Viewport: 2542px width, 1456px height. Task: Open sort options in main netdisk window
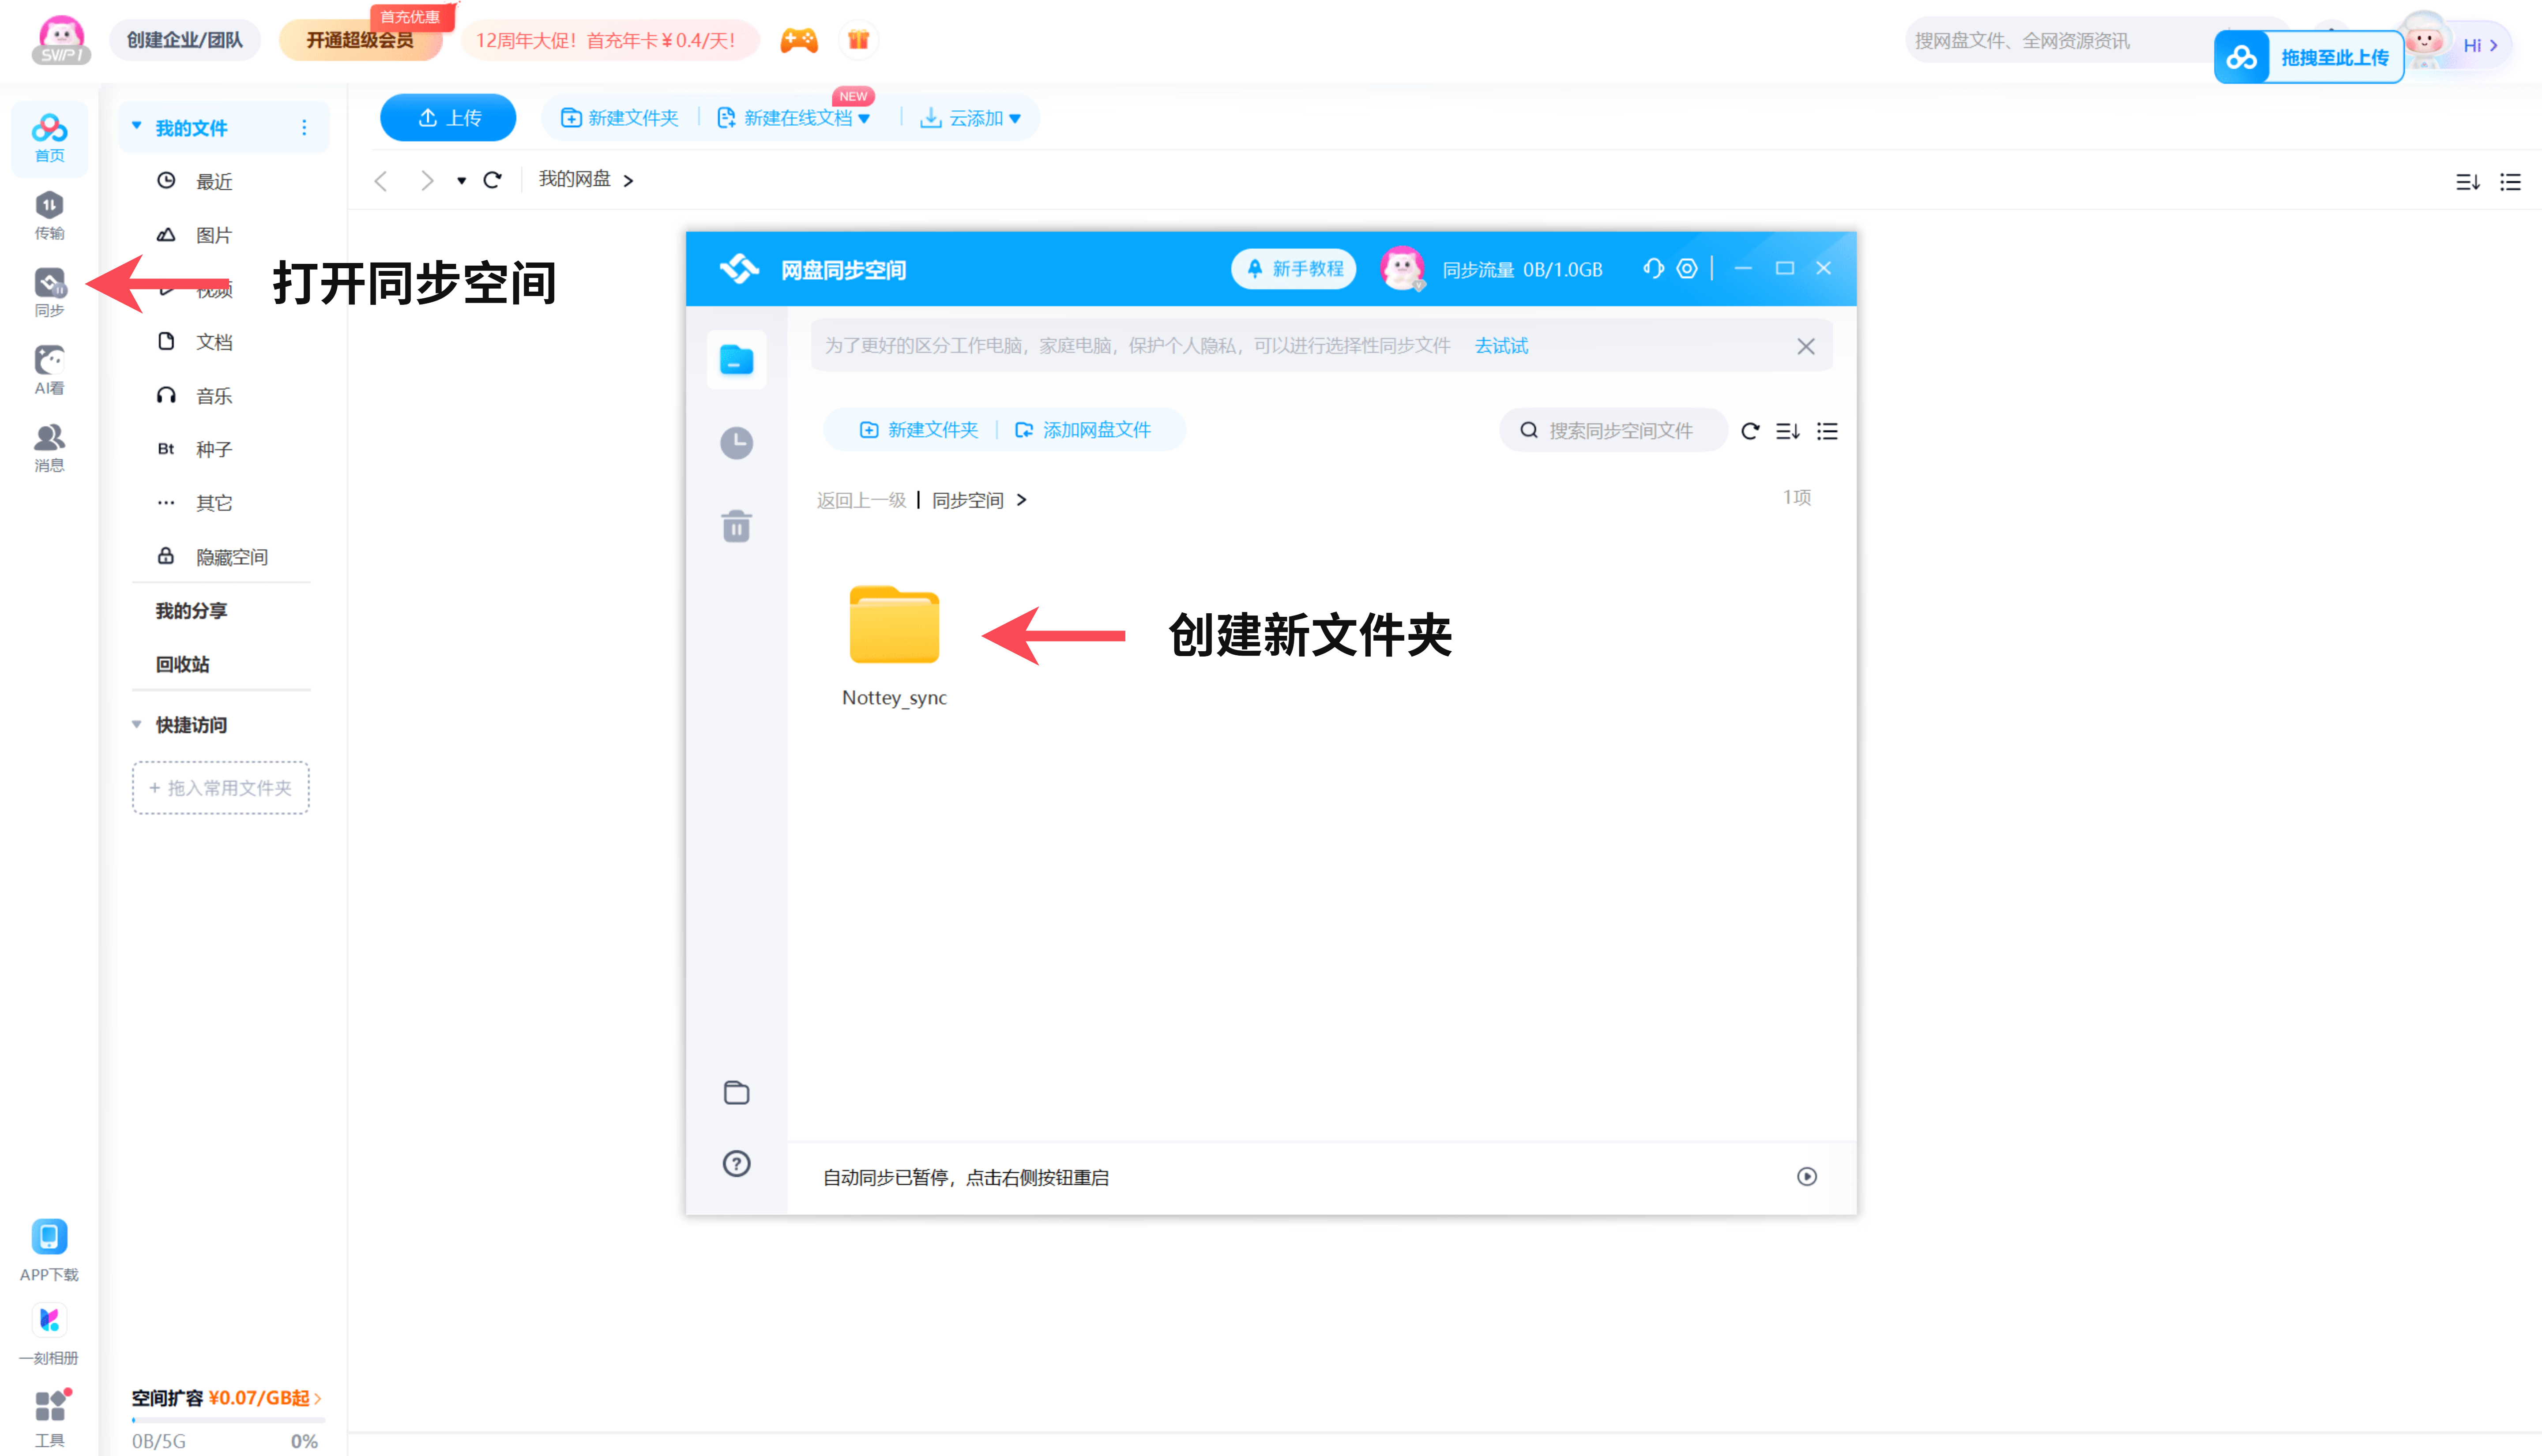pos(2468,182)
